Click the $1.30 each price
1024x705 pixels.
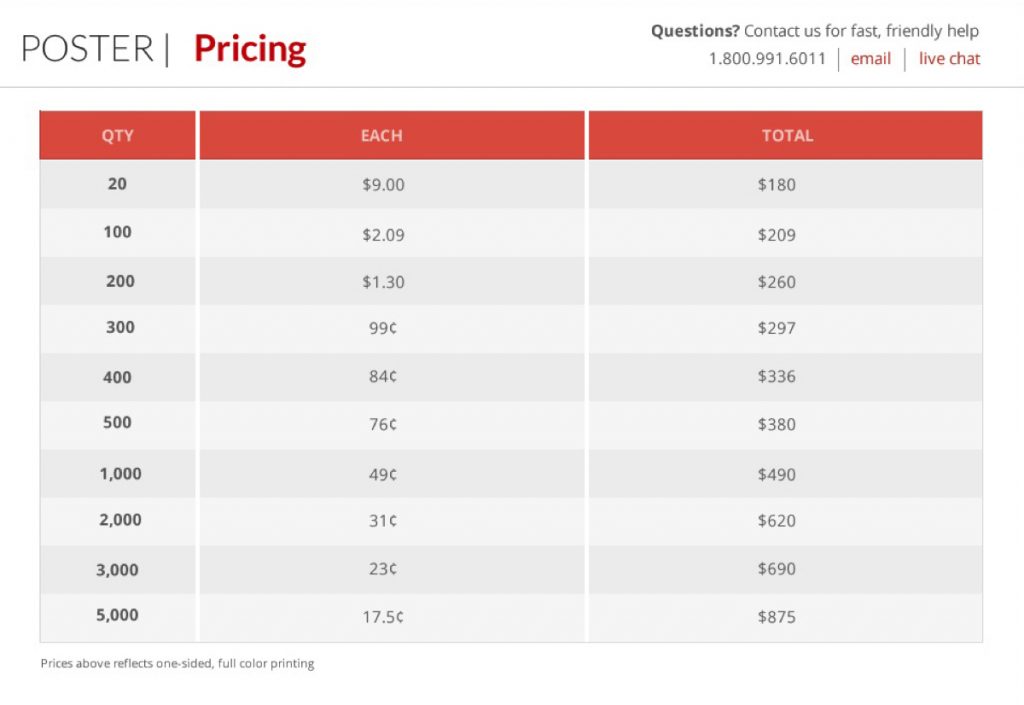[383, 282]
